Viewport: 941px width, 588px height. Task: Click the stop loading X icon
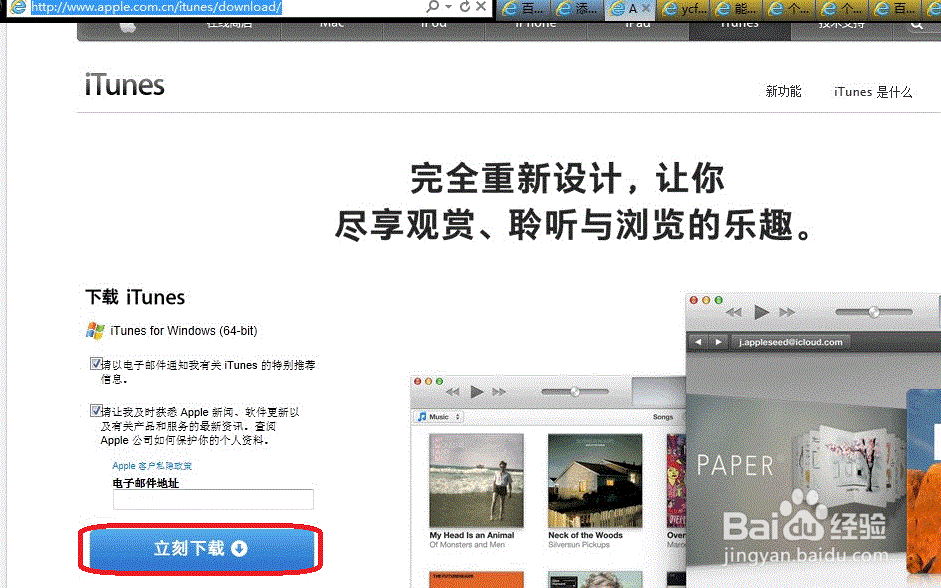[x=481, y=7]
